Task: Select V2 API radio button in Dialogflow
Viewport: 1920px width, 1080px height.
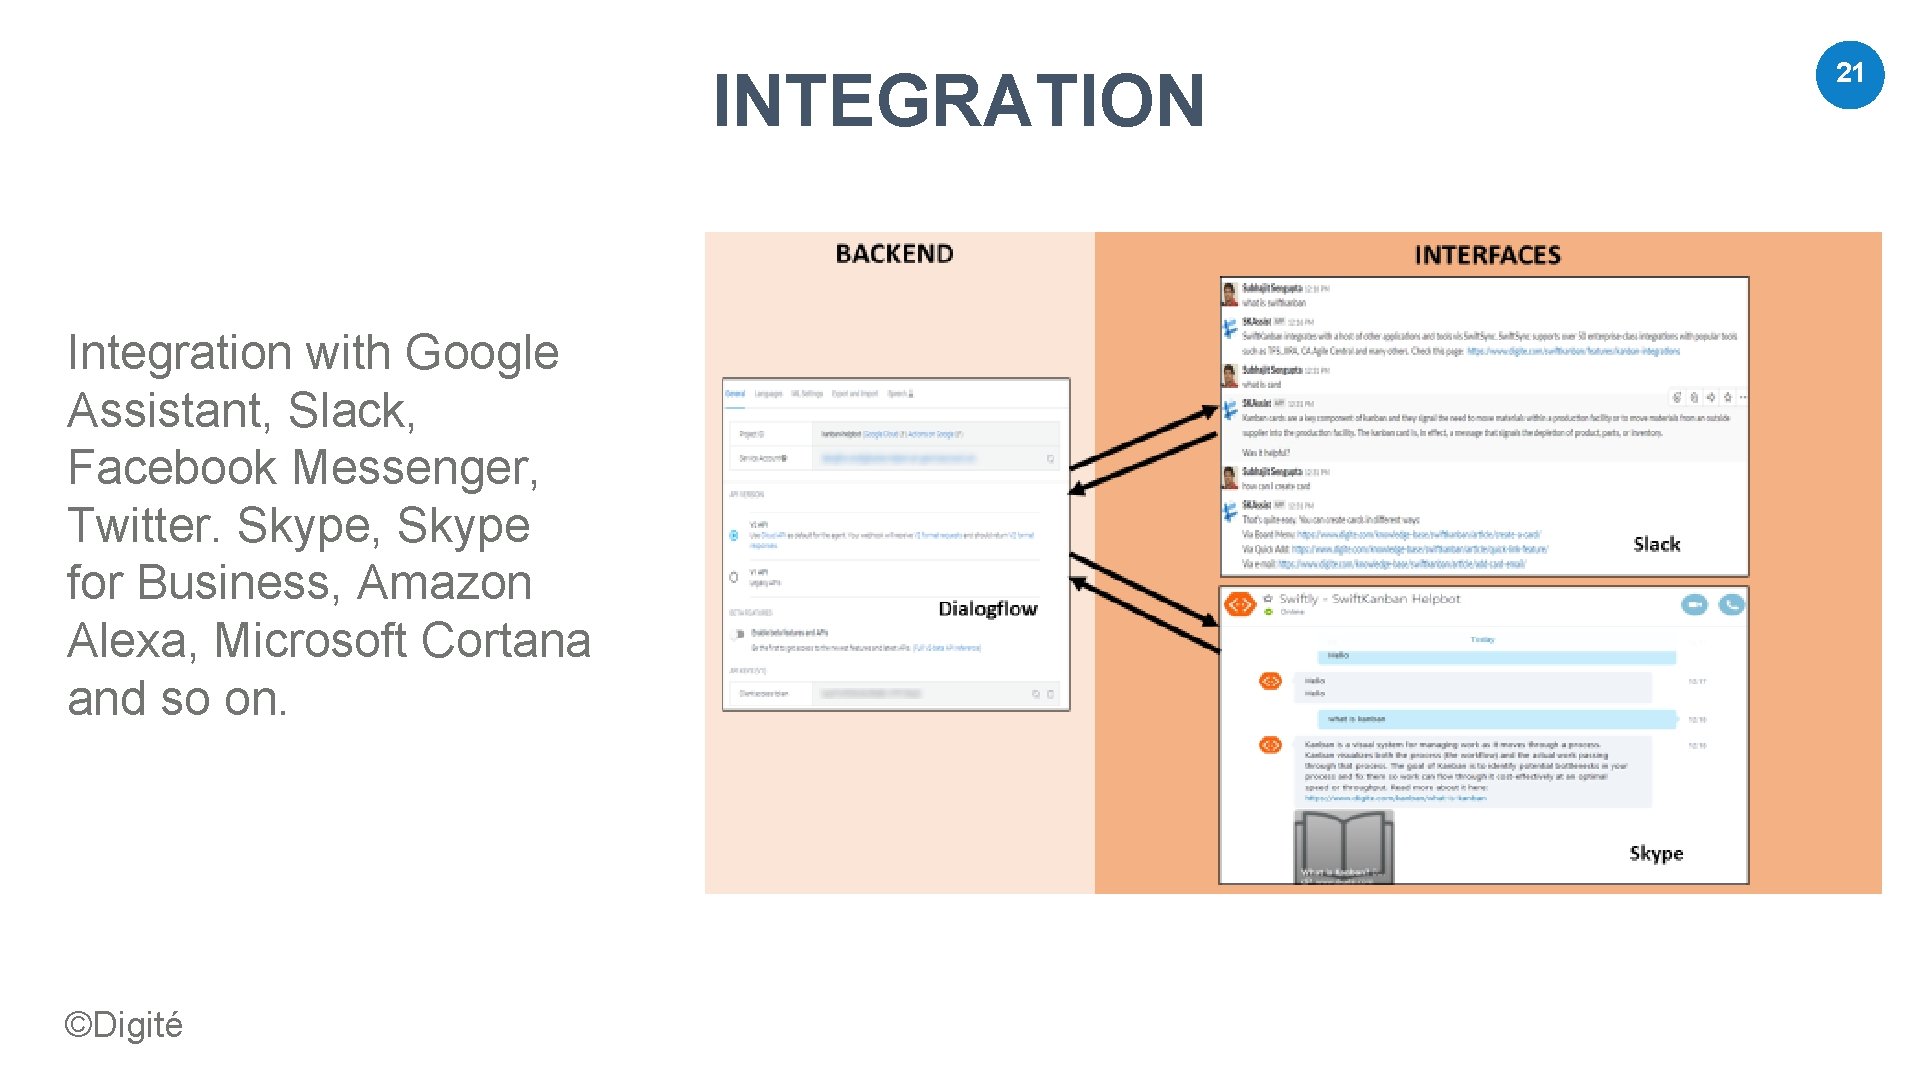Action: tap(734, 535)
